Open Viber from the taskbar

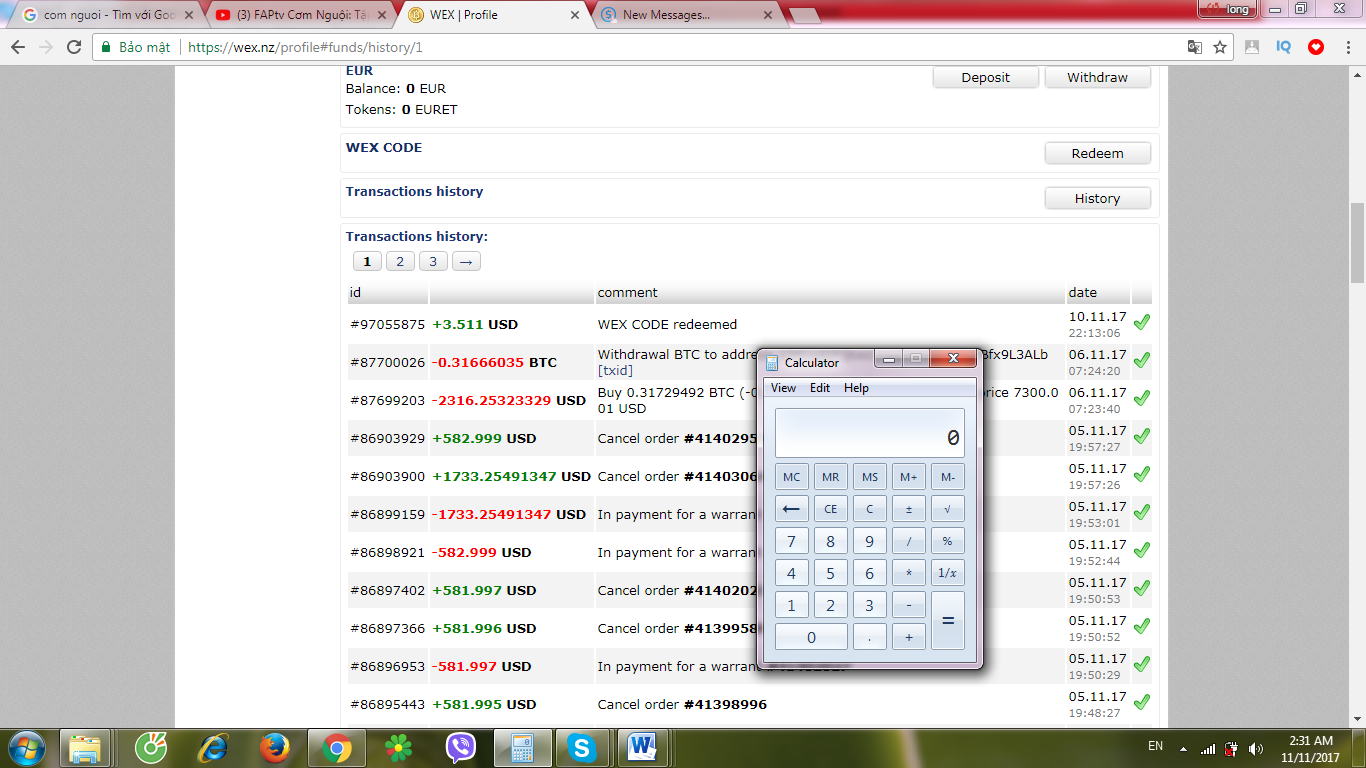click(x=461, y=747)
